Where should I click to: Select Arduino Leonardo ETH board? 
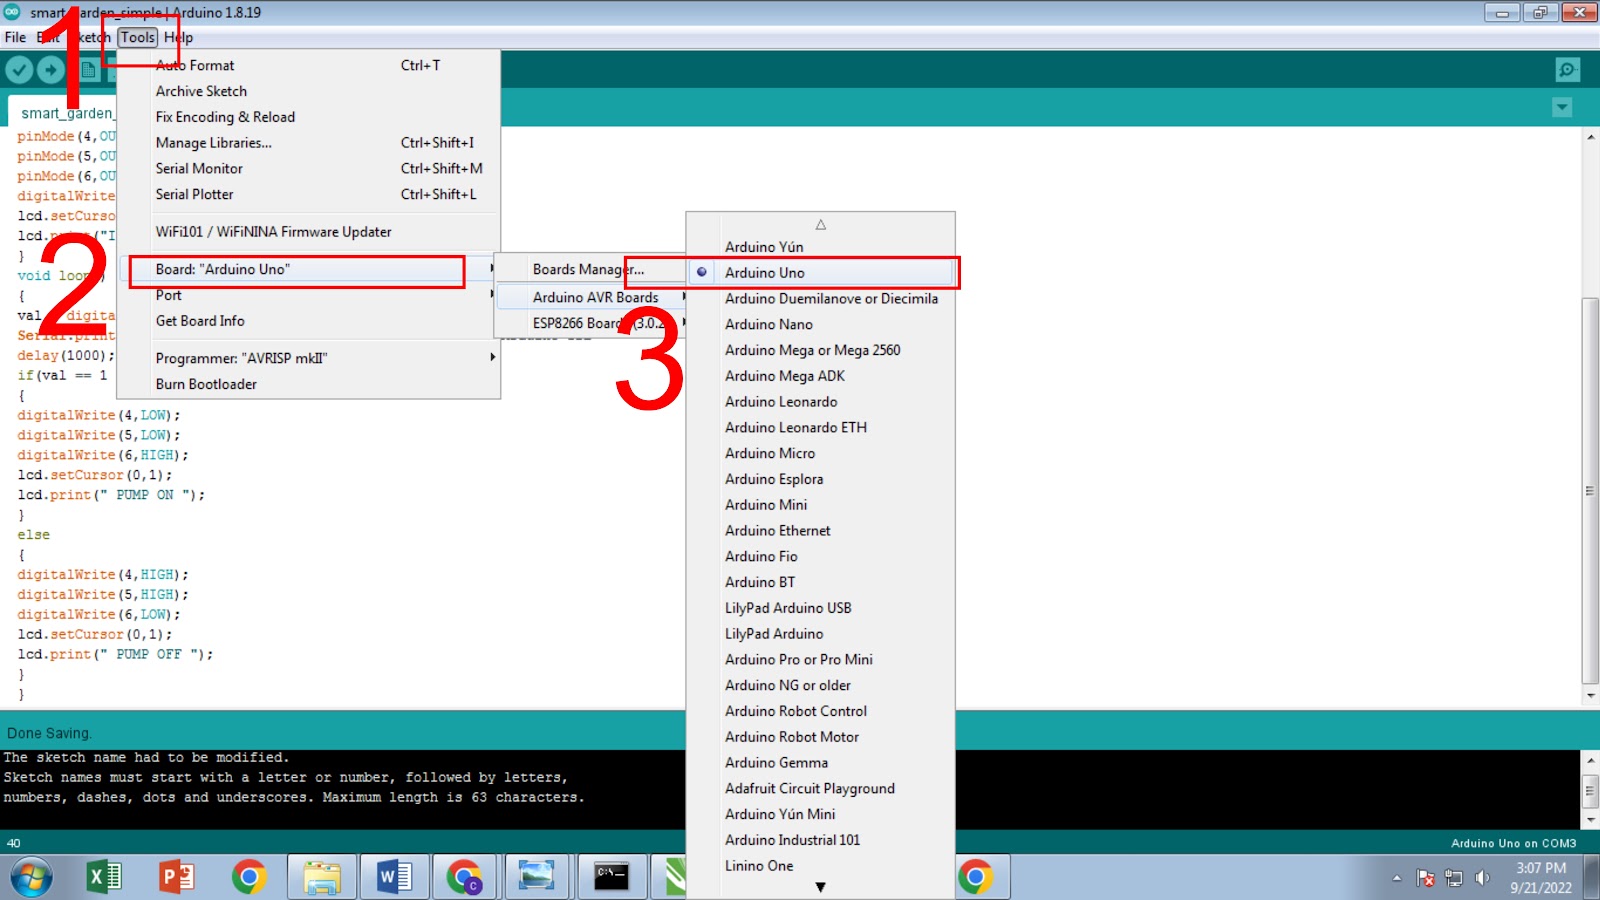(821, 427)
